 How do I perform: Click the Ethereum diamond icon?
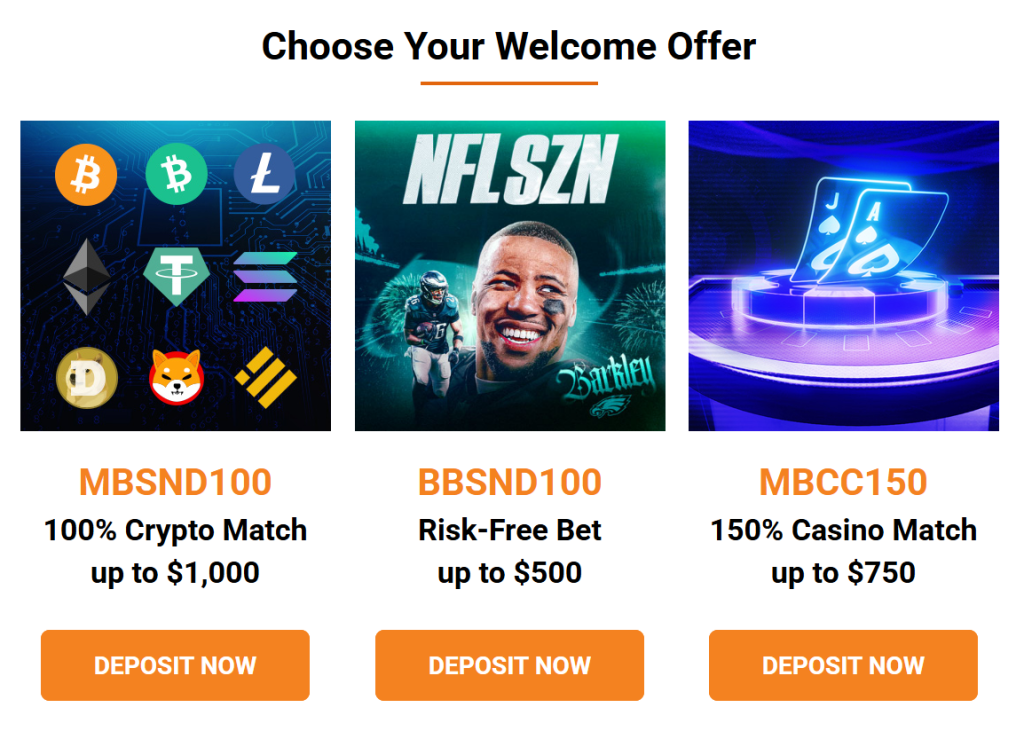(86, 276)
